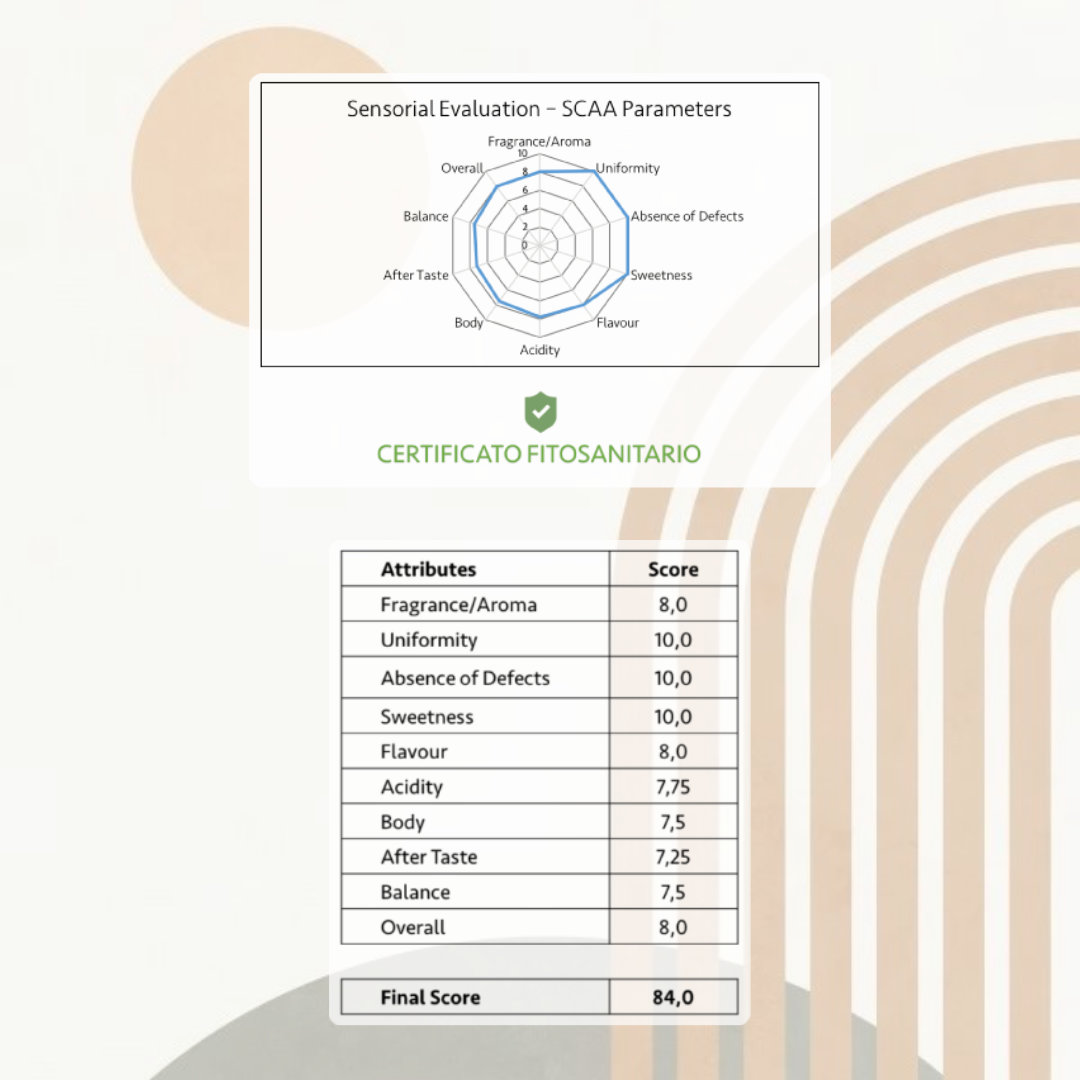The width and height of the screenshot is (1080, 1080).
Task: Click the 'Final Score' label
Action: [430, 997]
